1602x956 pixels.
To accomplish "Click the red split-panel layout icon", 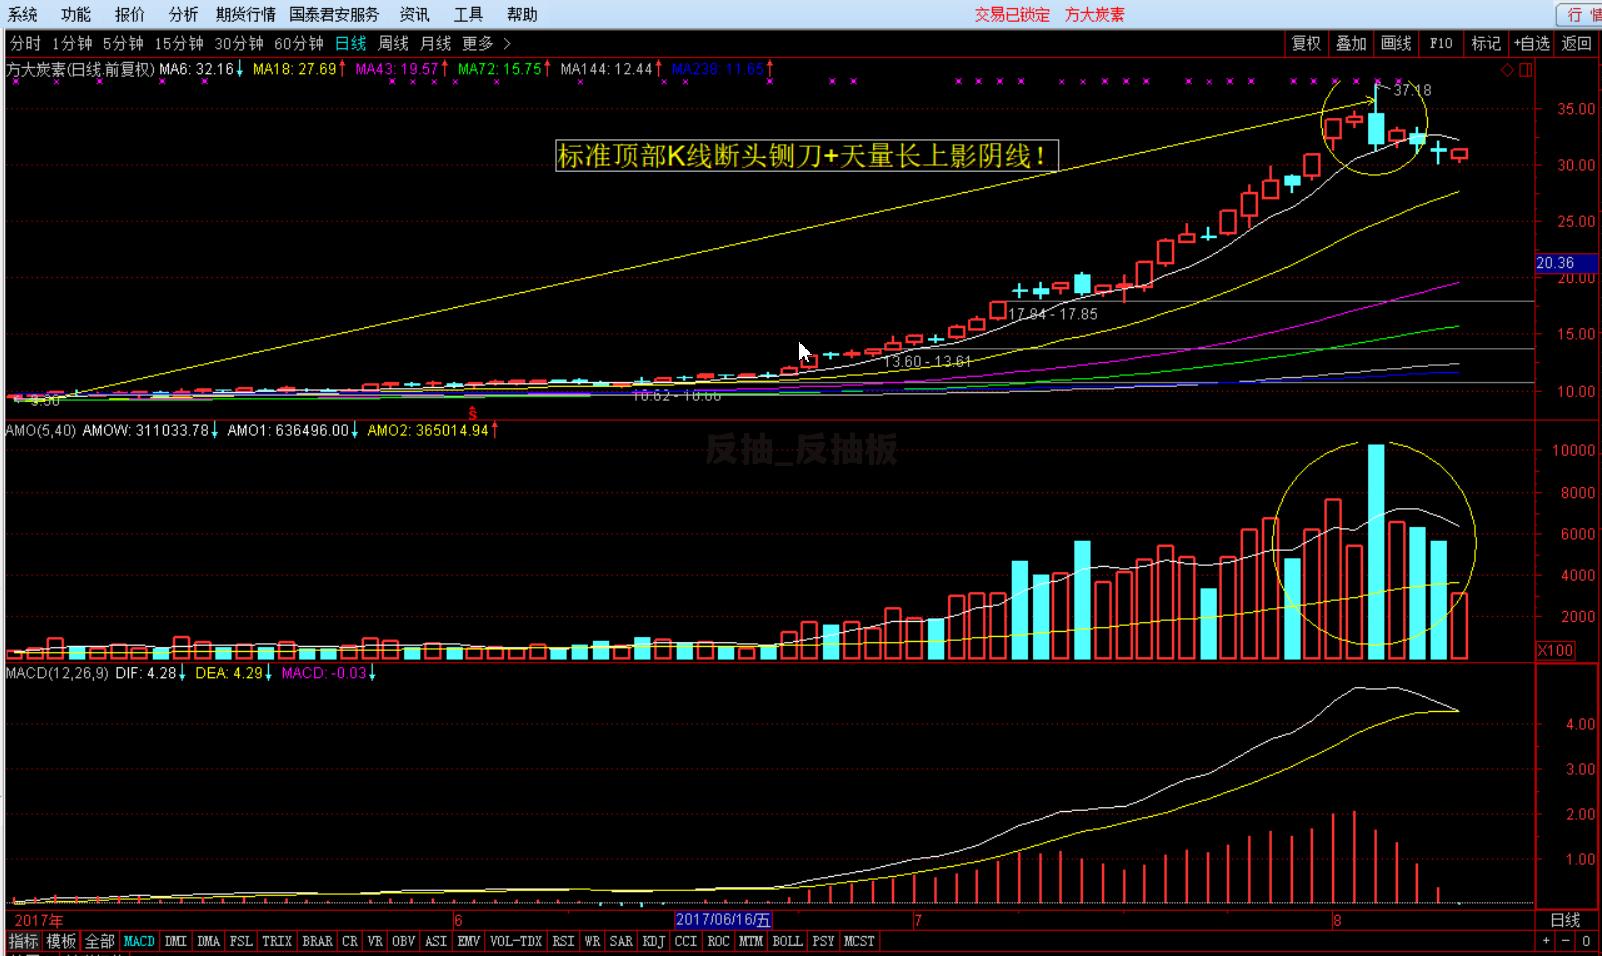I will pyautogui.click(x=1525, y=70).
